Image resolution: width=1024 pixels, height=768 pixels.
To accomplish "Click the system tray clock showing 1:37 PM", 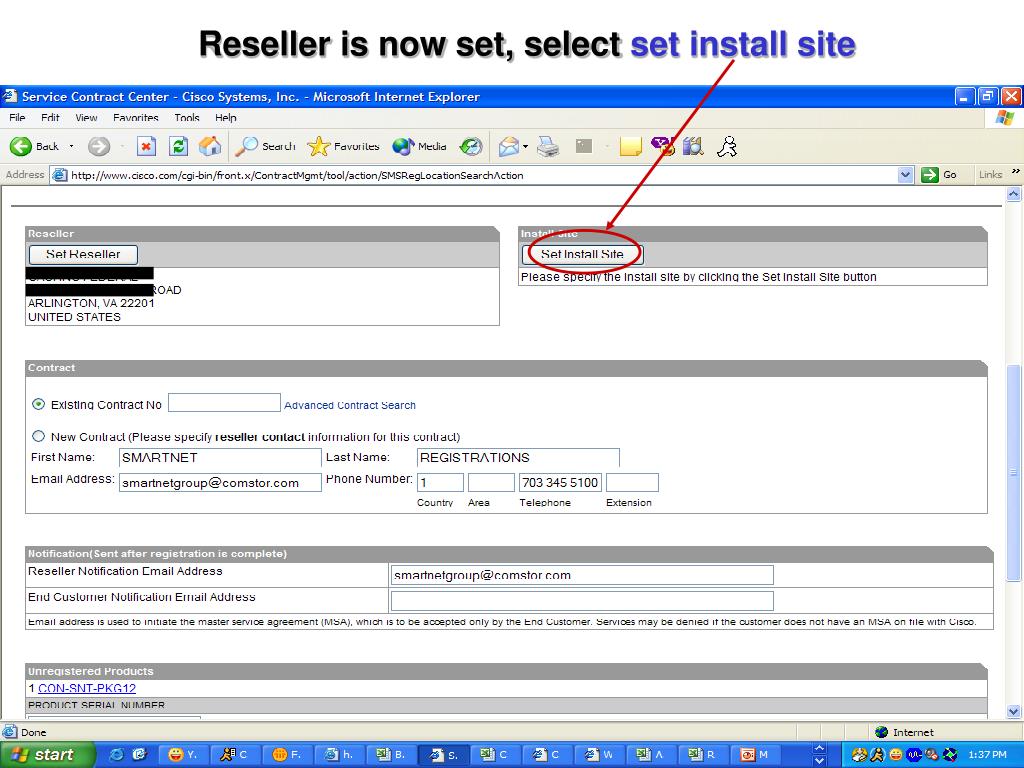I will (x=987, y=755).
